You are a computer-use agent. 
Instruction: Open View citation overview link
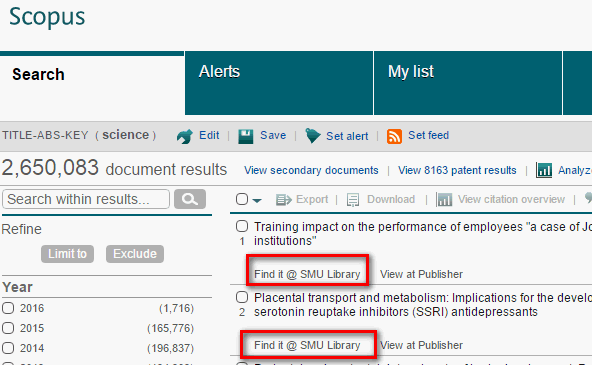tap(511, 199)
